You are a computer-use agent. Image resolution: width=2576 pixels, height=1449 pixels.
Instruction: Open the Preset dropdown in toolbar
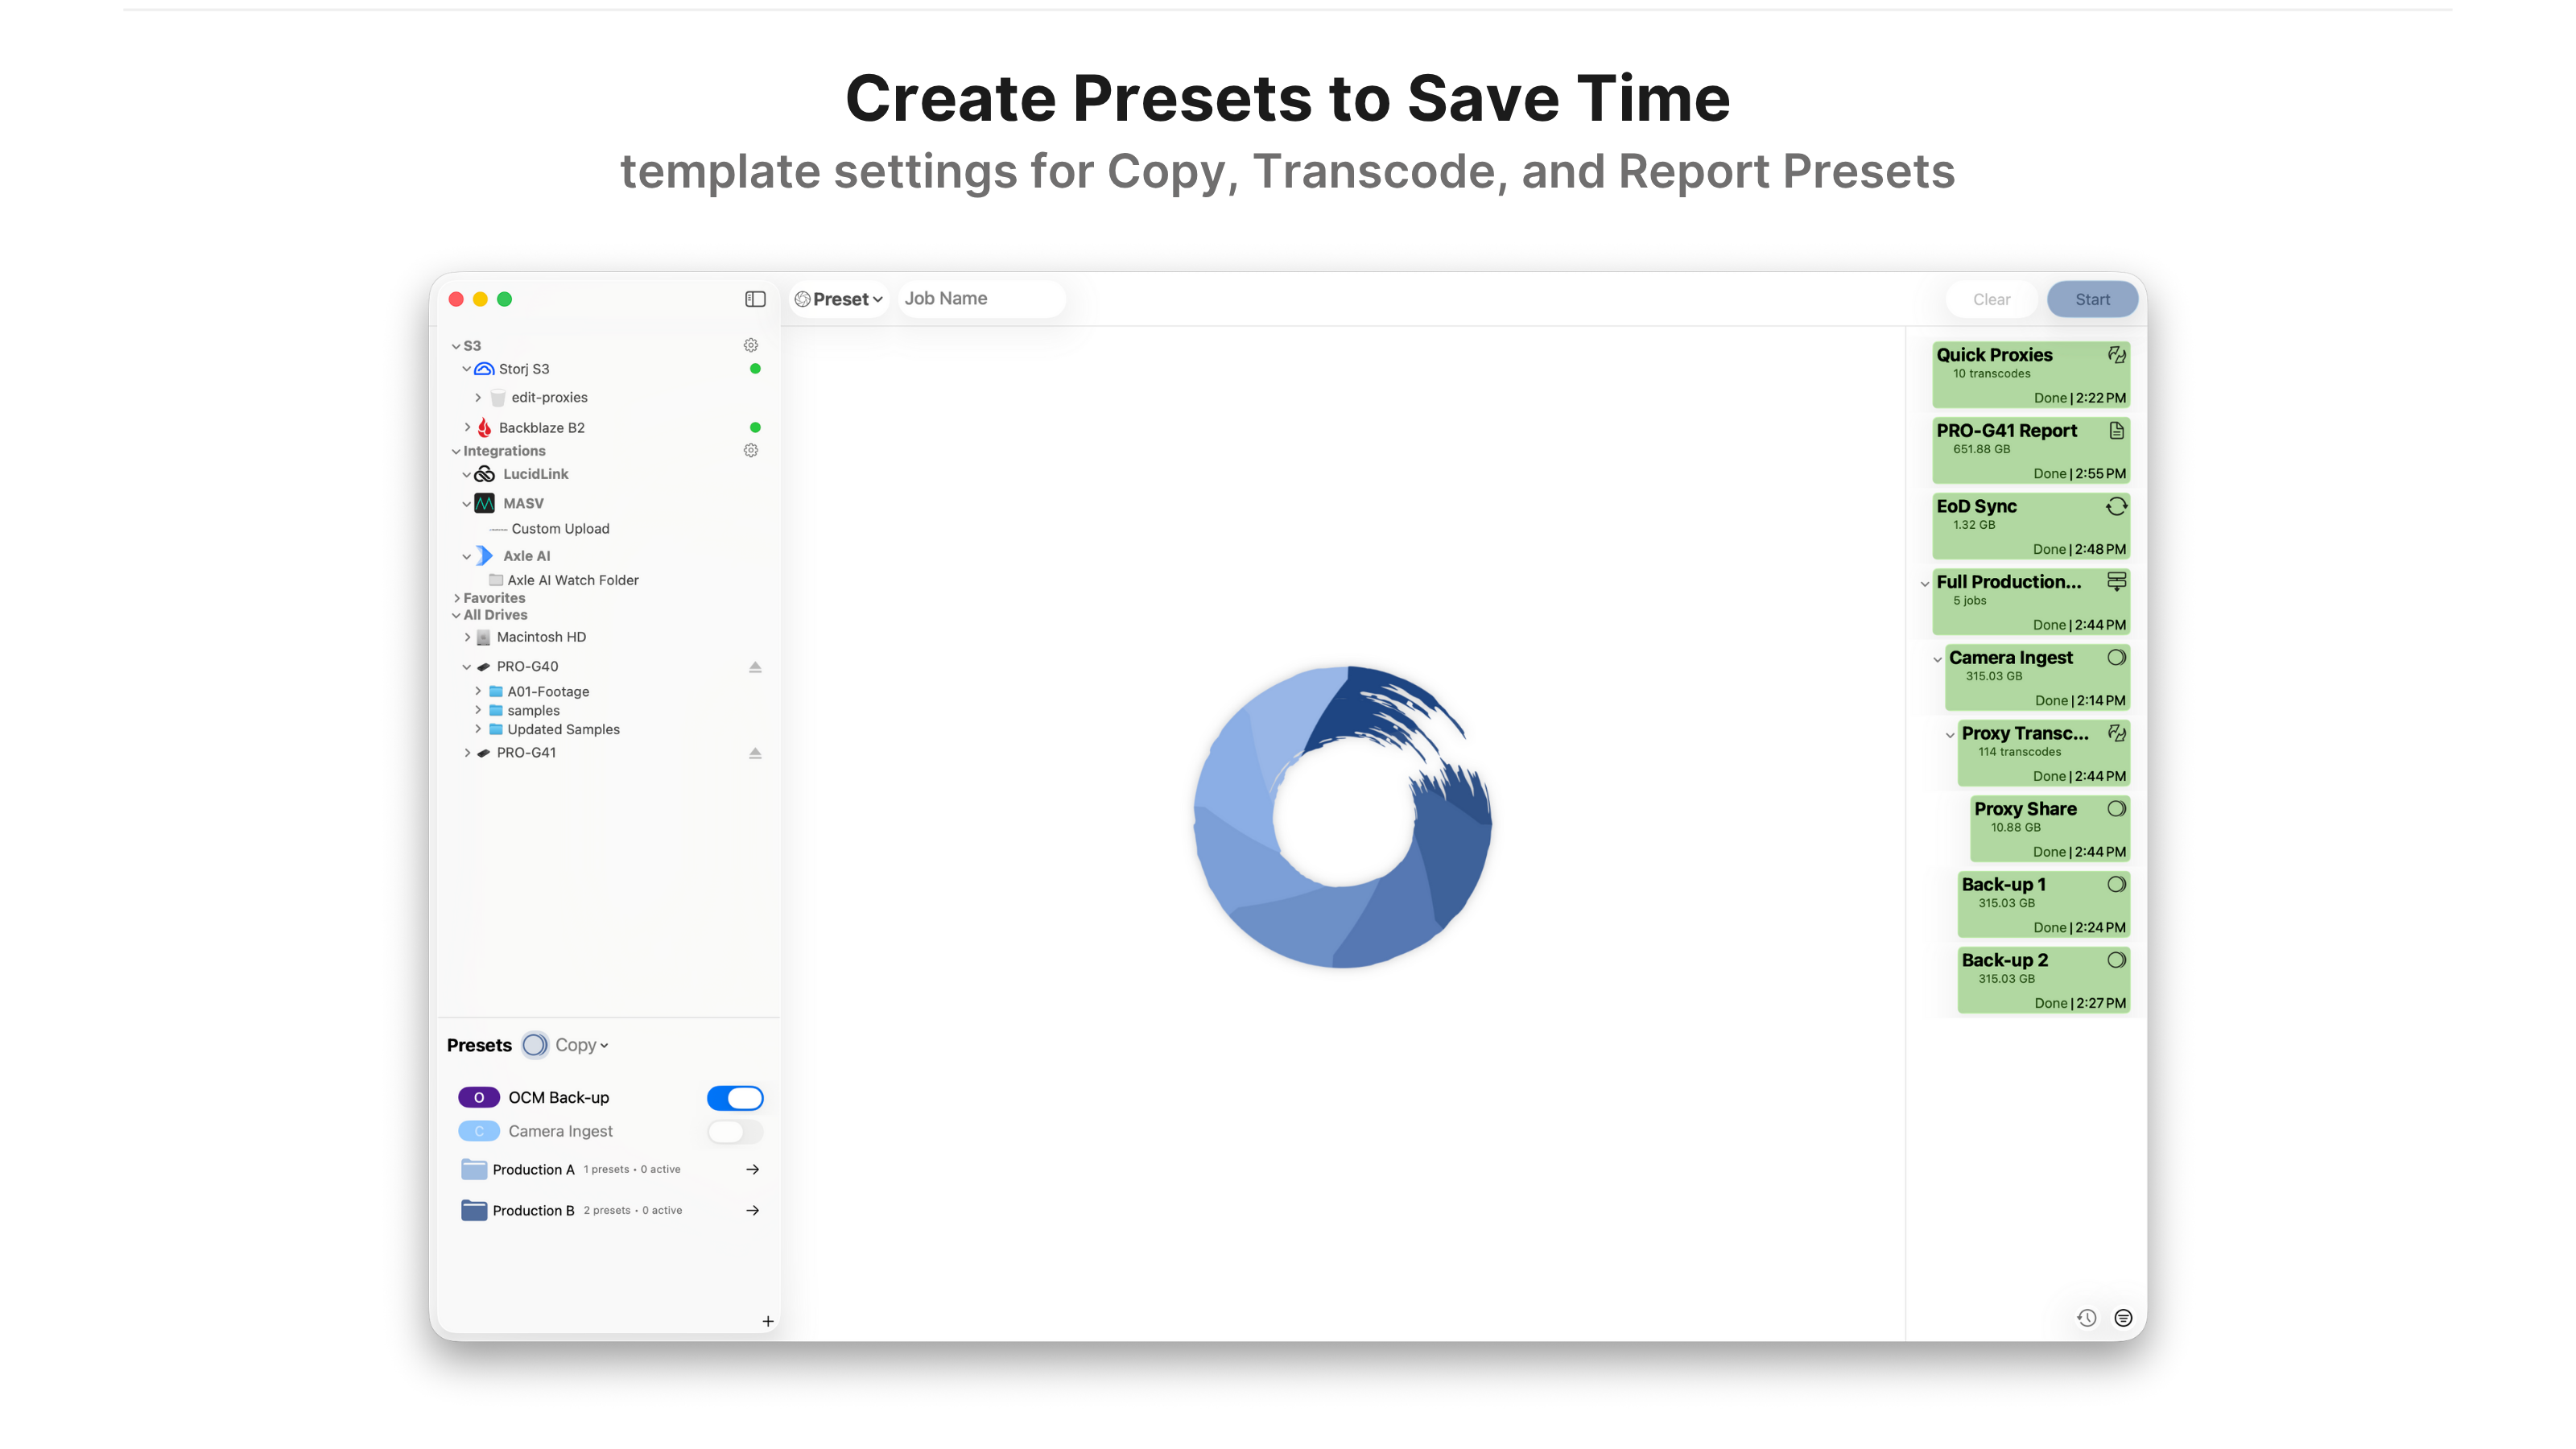tap(839, 299)
